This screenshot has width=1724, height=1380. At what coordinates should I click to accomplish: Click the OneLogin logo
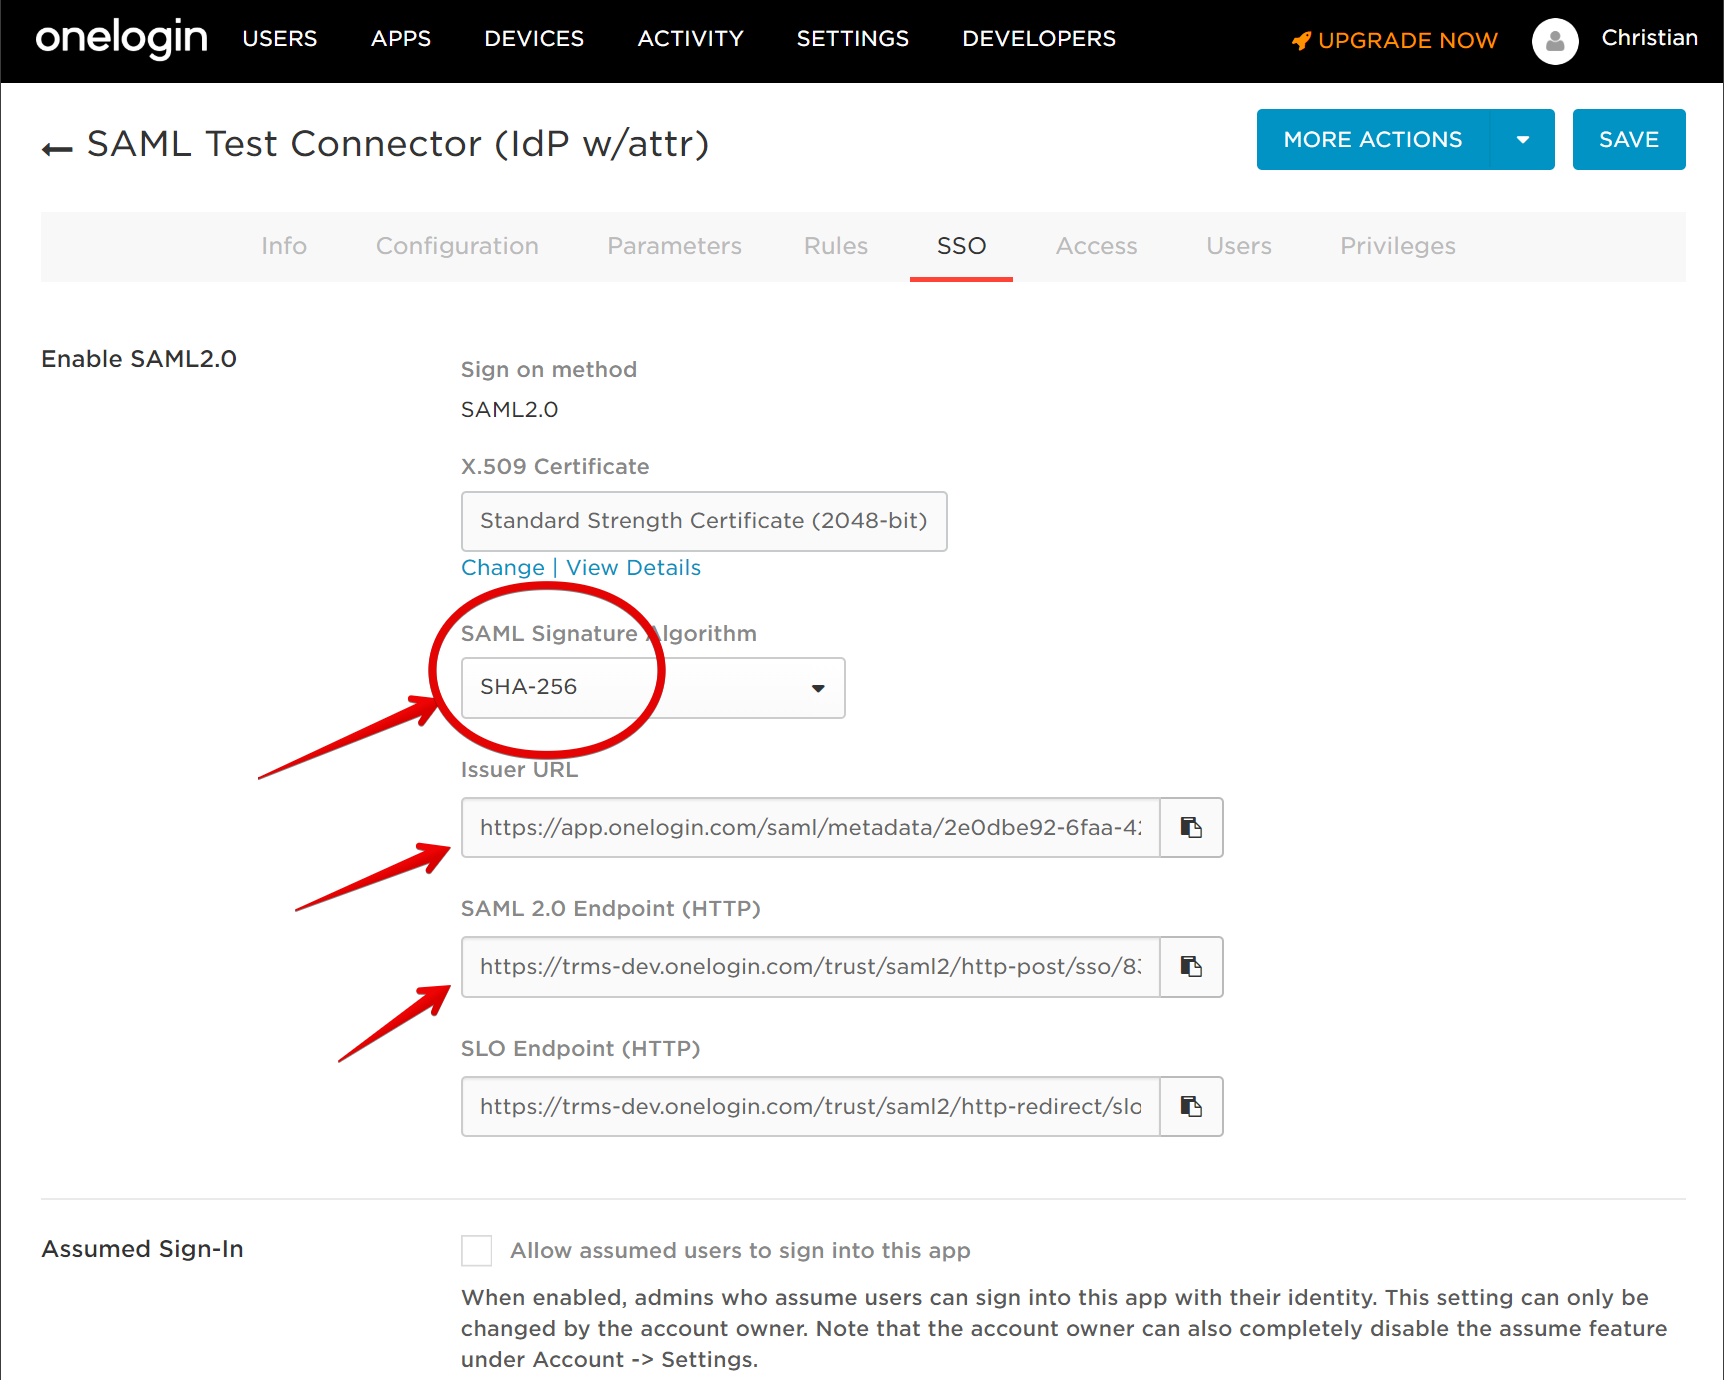point(121,39)
